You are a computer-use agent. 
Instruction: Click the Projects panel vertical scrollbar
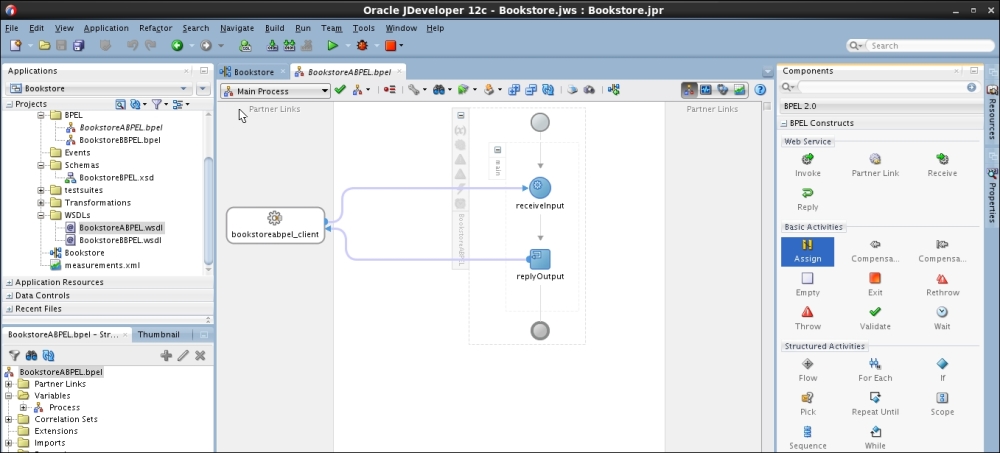click(x=208, y=211)
